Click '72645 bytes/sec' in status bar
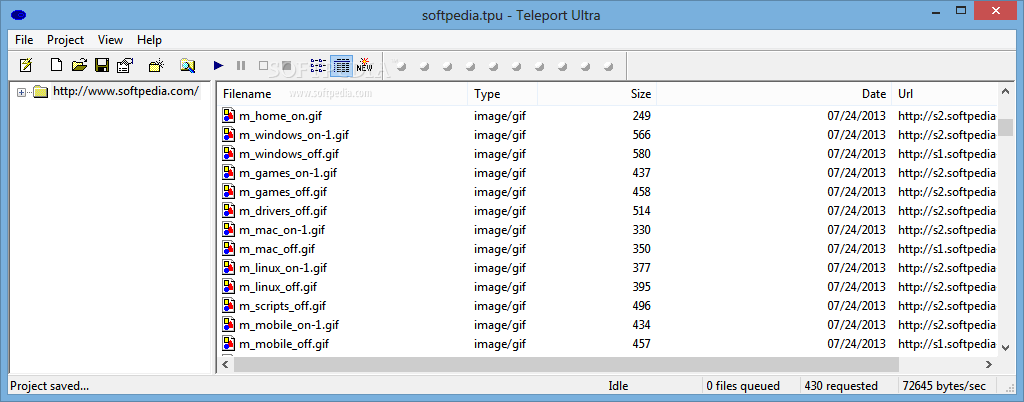 (x=944, y=386)
